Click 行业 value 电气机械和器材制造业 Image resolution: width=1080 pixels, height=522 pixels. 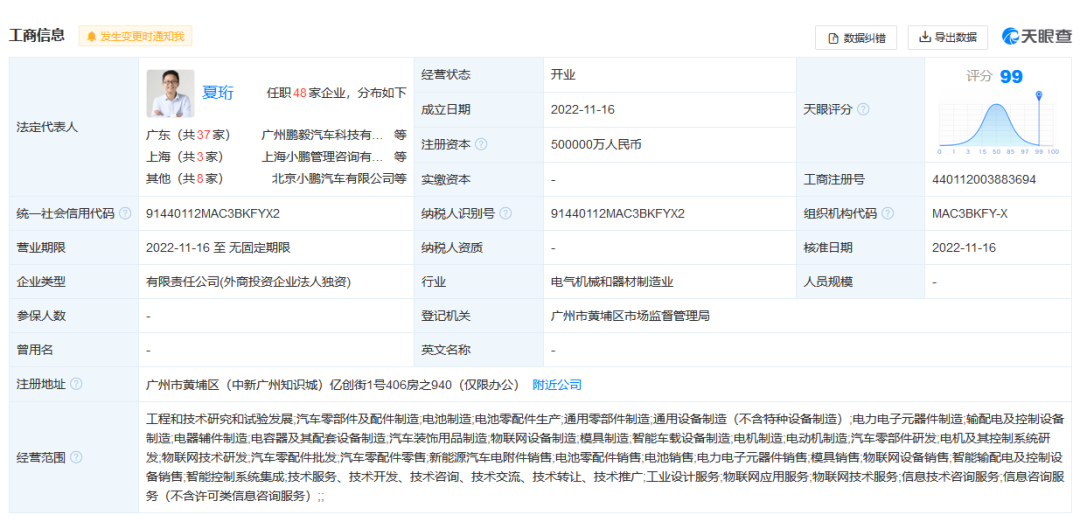click(612, 282)
